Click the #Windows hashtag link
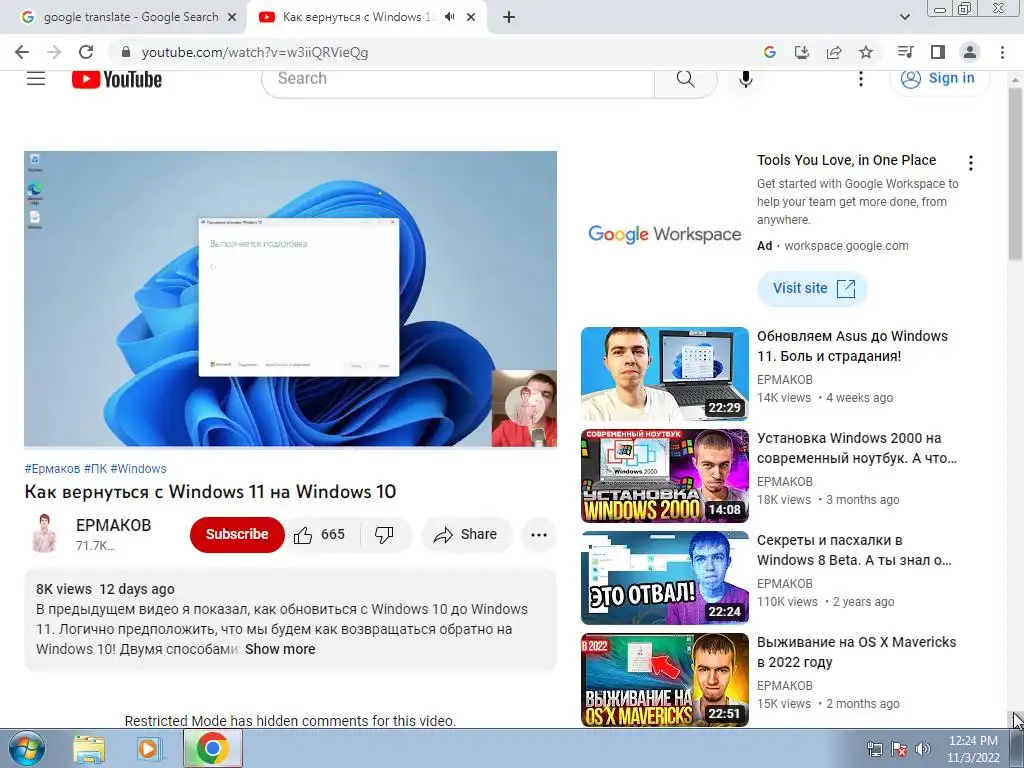The image size is (1024, 768). pyautogui.click(x=138, y=469)
